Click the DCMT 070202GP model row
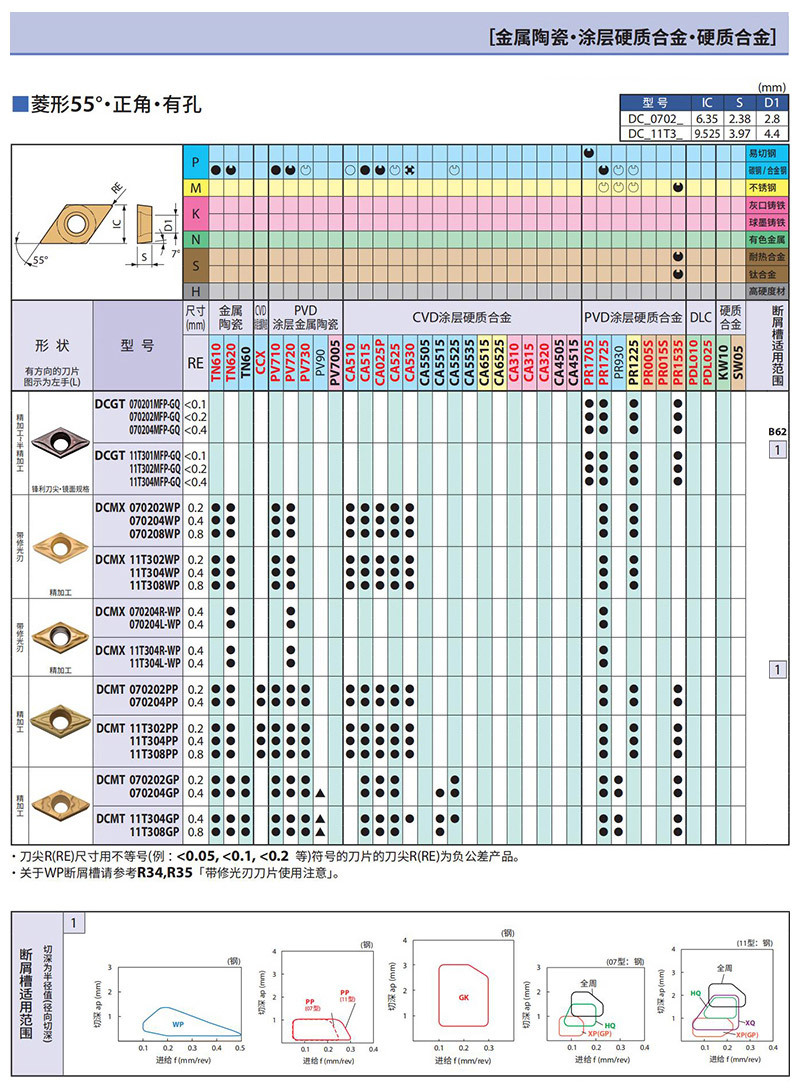Viewport: 800px width, 1091px height. 138,780
